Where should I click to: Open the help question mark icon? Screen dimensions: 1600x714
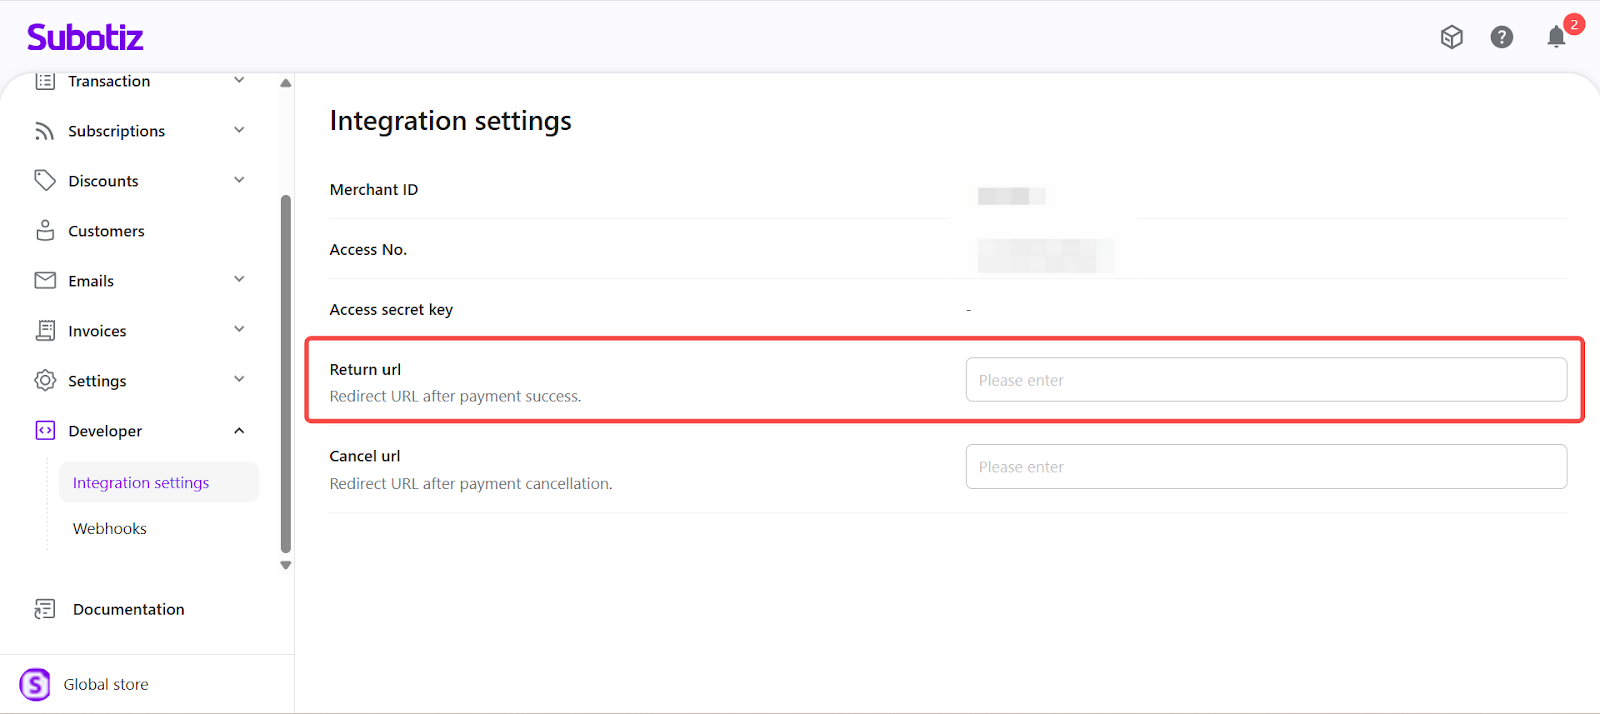(x=1501, y=38)
